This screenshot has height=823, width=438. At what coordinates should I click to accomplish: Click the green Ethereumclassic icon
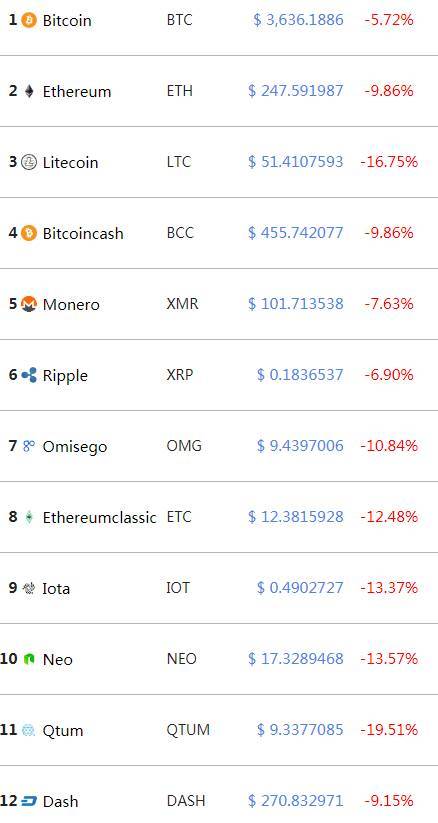[x=29, y=517]
